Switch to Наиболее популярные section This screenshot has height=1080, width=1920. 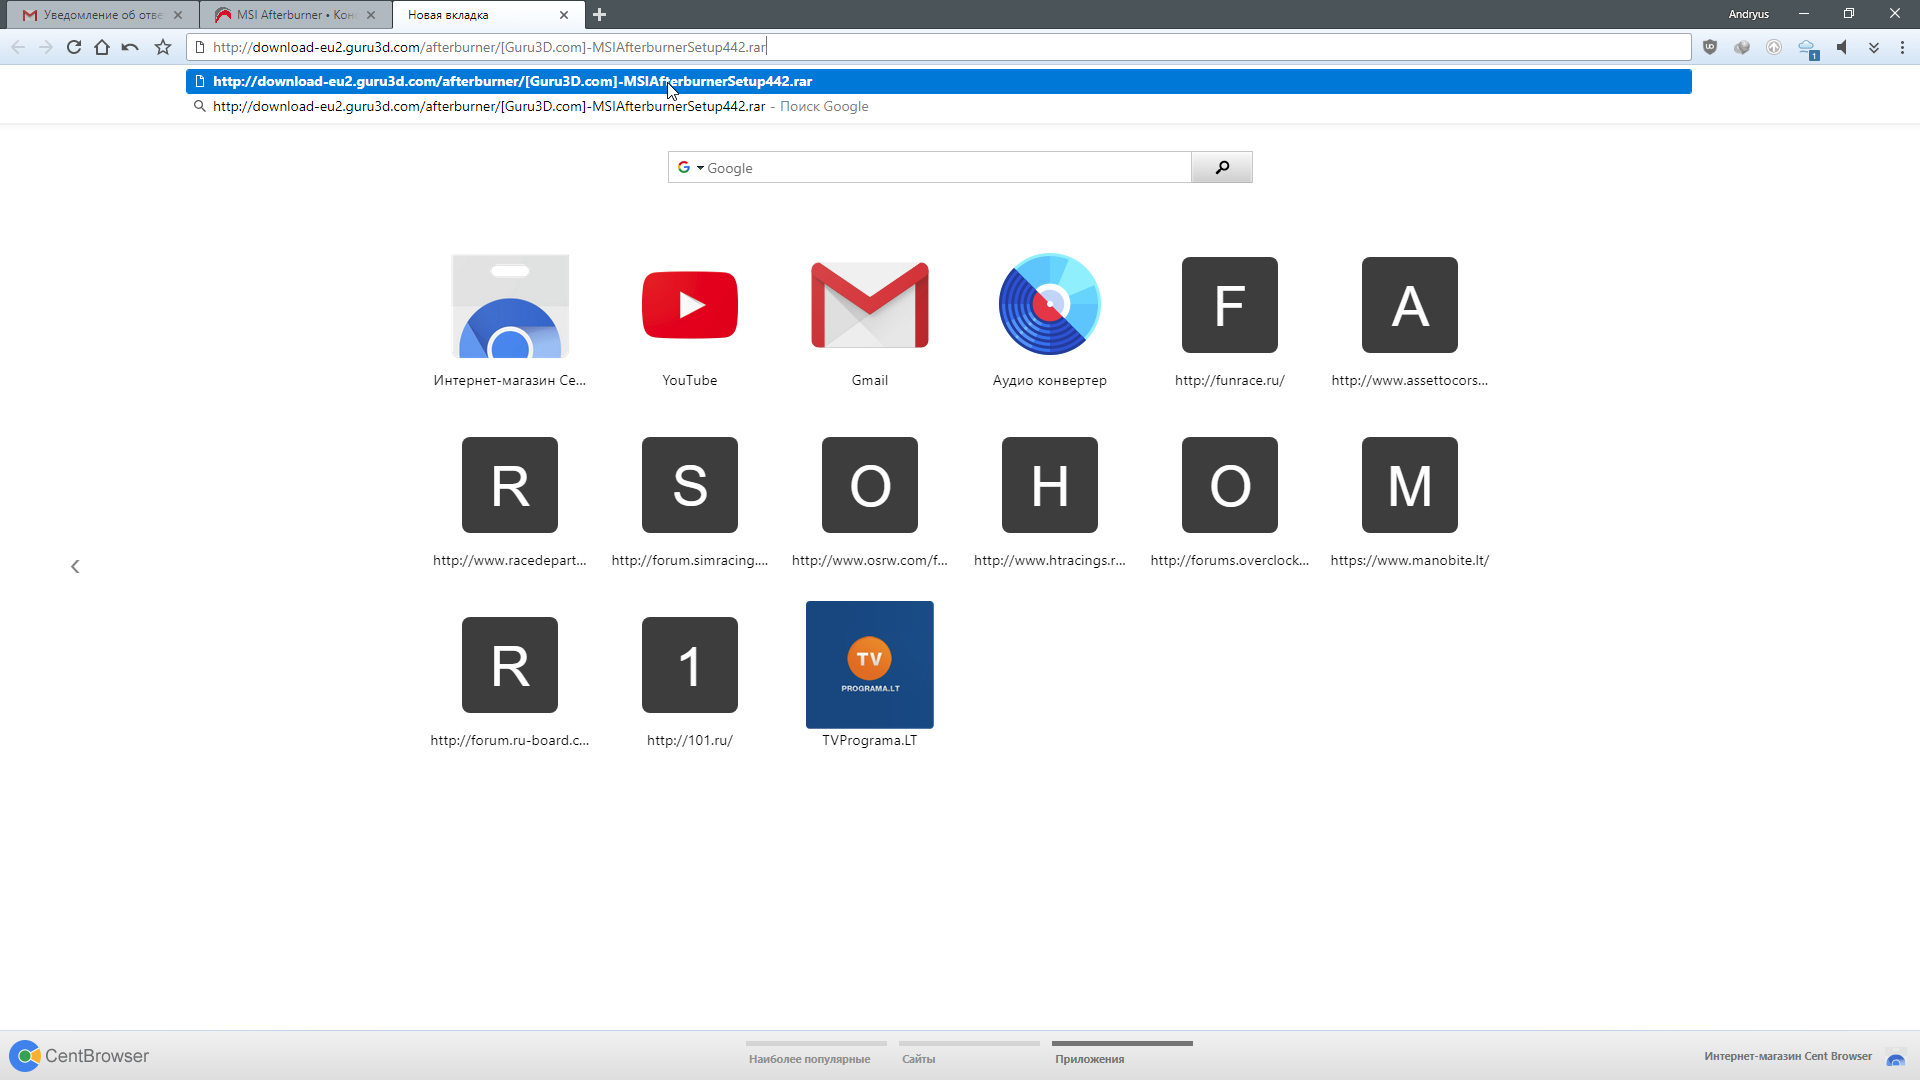[x=809, y=1058]
